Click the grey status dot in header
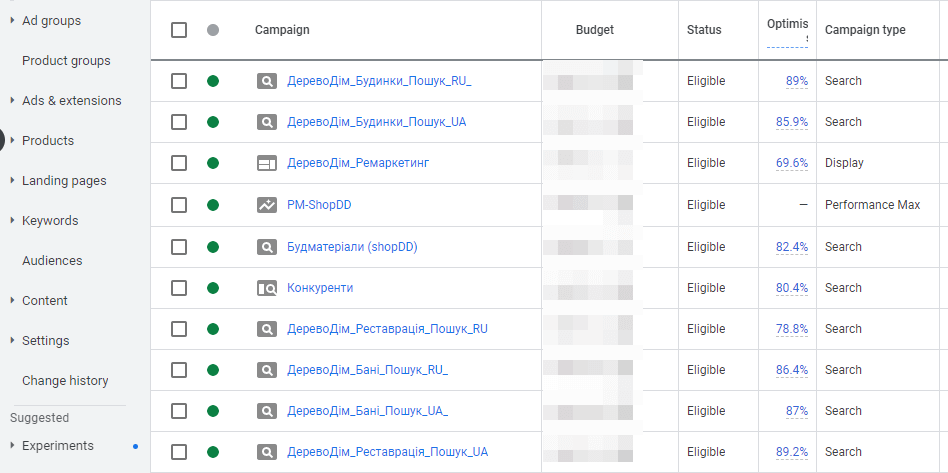 pyautogui.click(x=213, y=30)
